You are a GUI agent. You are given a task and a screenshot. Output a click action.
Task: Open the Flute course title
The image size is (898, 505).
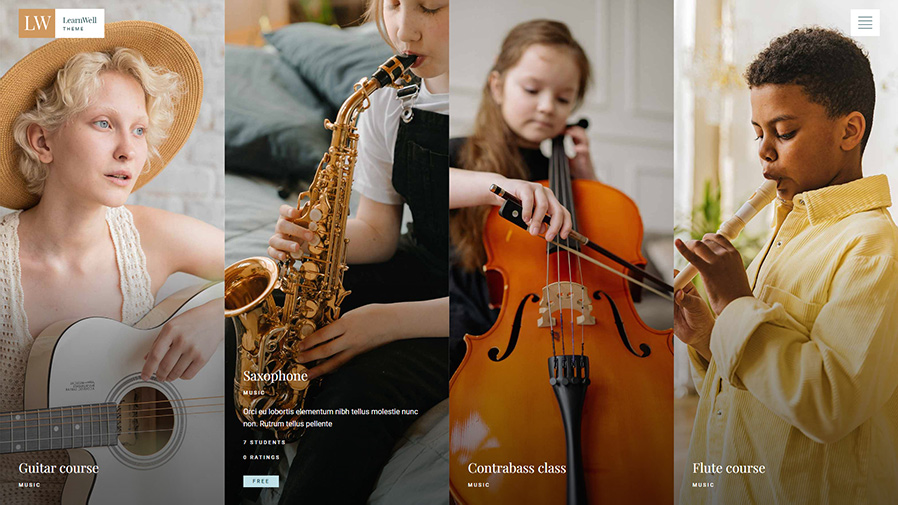[x=728, y=468]
